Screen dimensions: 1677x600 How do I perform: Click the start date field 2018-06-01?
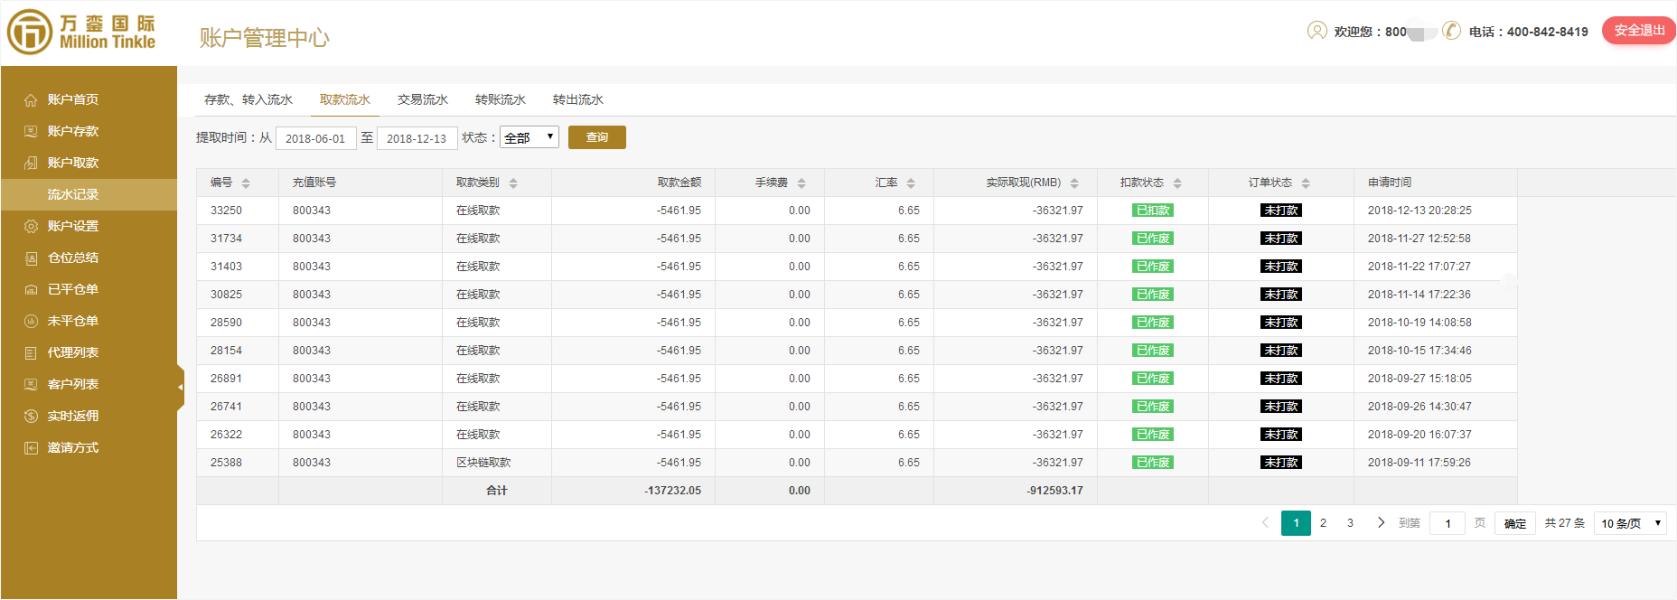click(315, 139)
